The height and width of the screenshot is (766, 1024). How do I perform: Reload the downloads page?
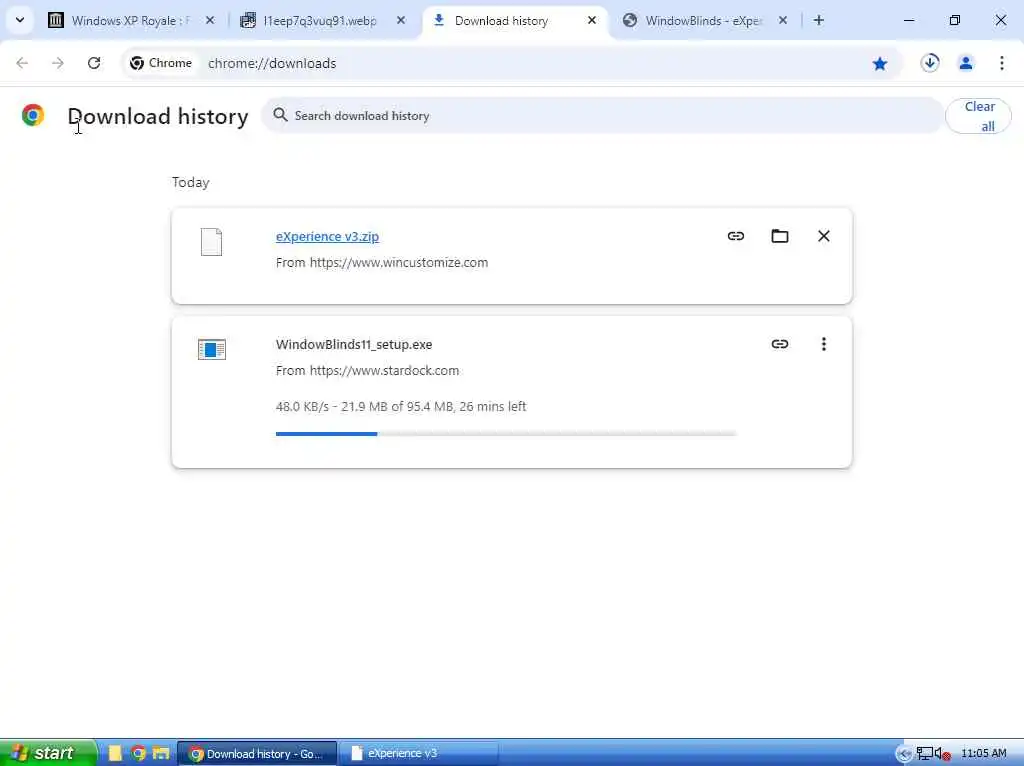tap(94, 63)
